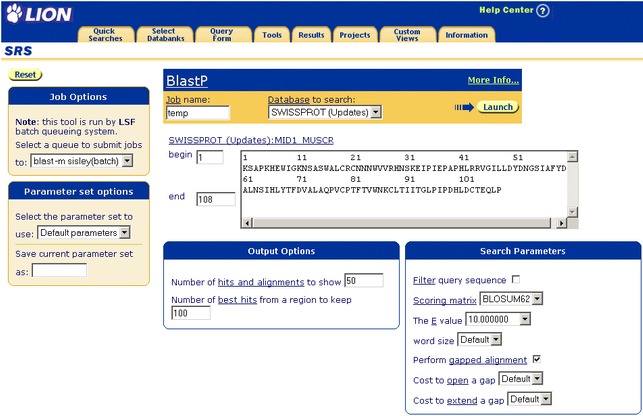Screen dimensions: 643x416
Task: Click the Job Options panel header
Action: tap(79, 97)
